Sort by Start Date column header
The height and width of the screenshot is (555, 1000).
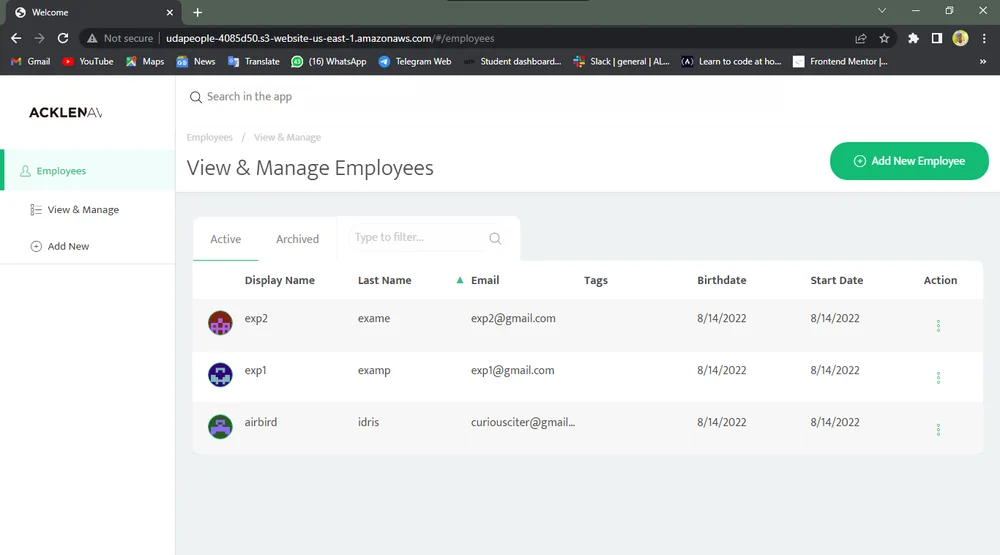tap(836, 280)
